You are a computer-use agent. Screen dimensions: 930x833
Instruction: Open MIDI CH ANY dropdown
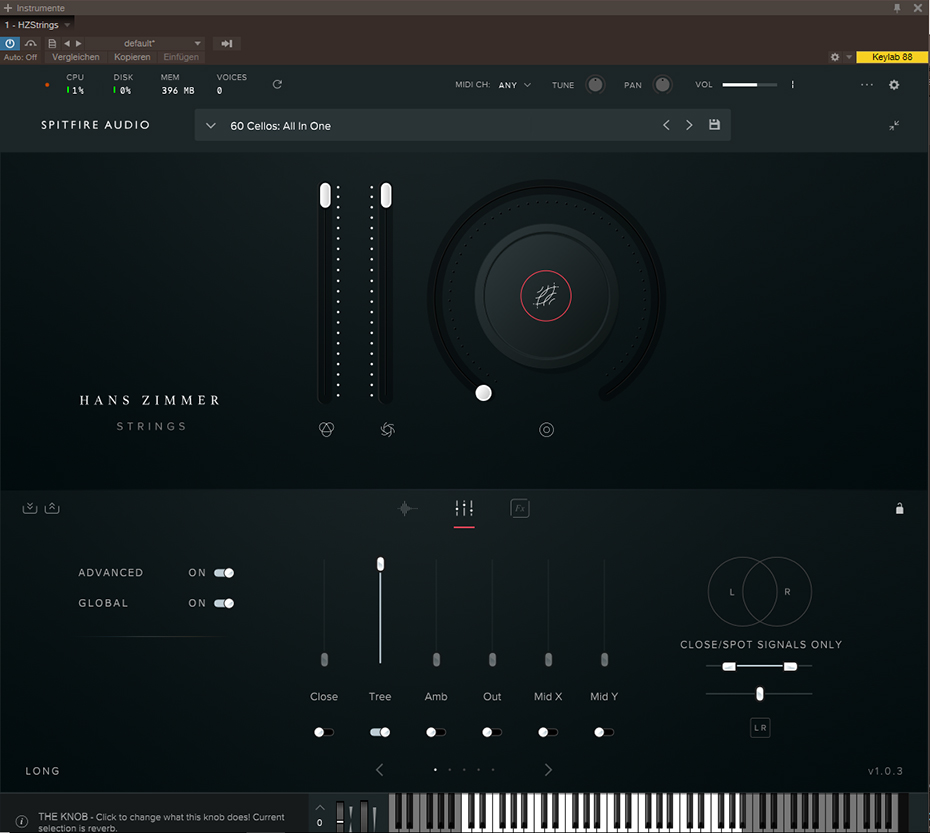[x=515, y=85]
